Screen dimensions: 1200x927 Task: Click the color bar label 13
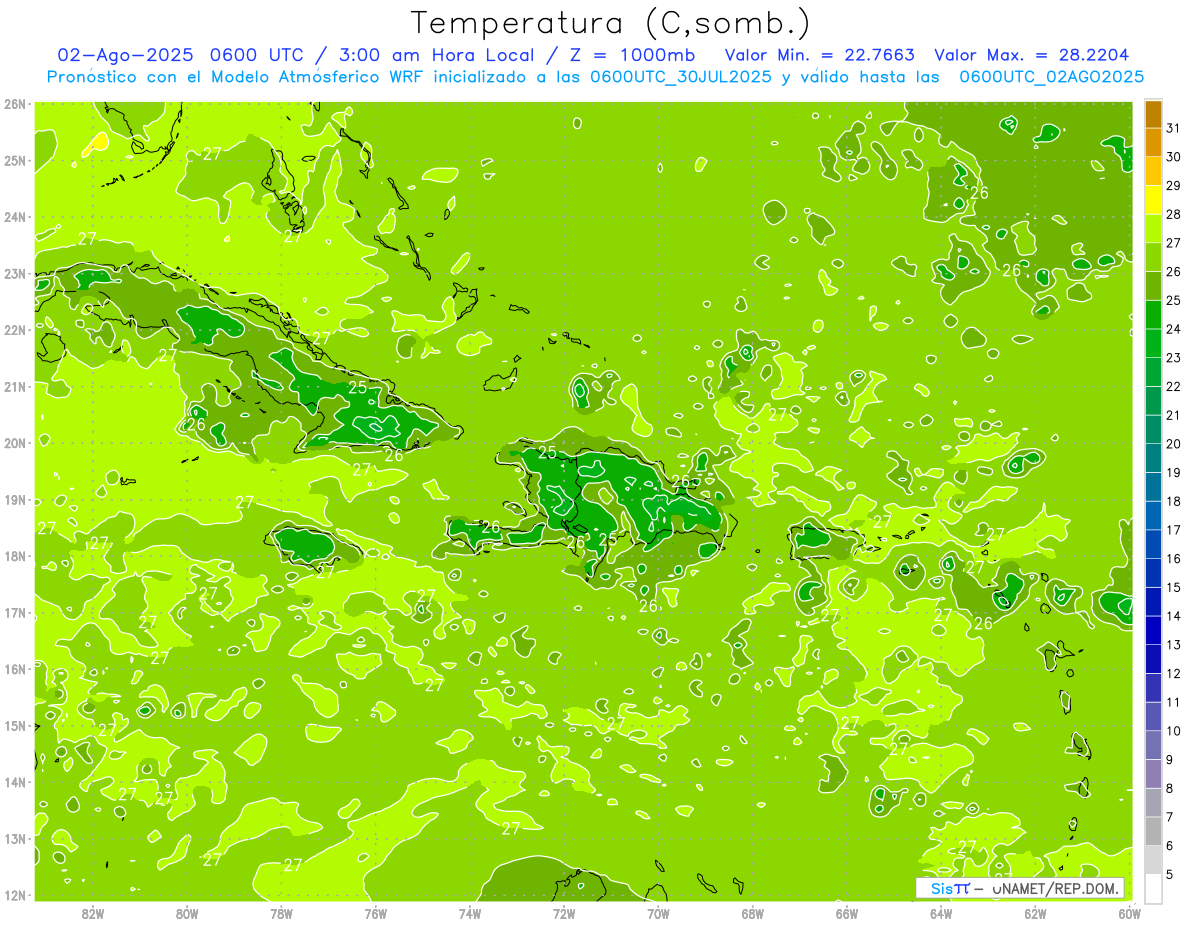click(1174, 644)
